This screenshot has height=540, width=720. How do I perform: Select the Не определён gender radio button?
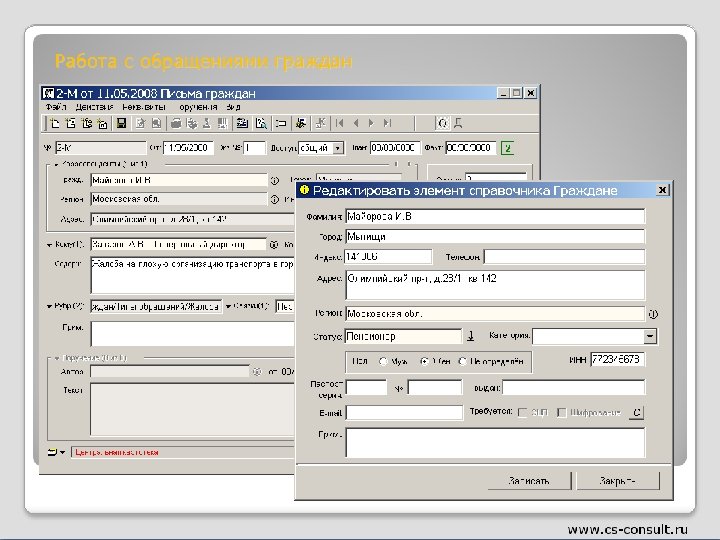[x=462, y=361]
